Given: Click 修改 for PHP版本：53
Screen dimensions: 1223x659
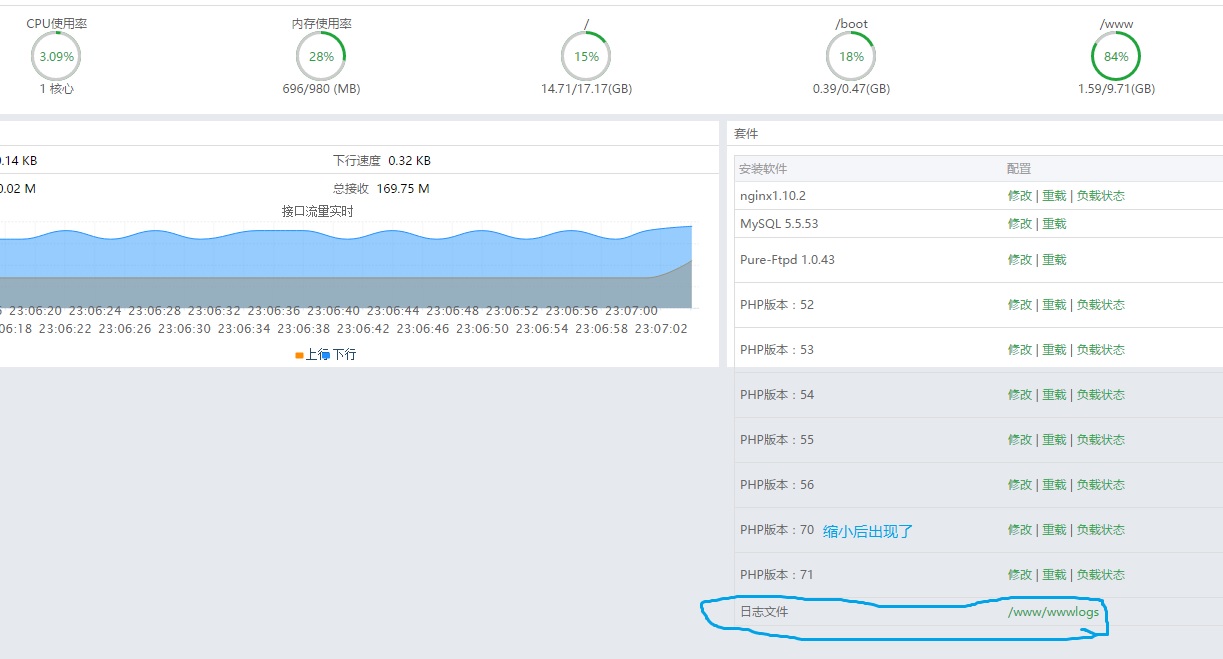Looking at the screenshot, I should (1020, 350).
